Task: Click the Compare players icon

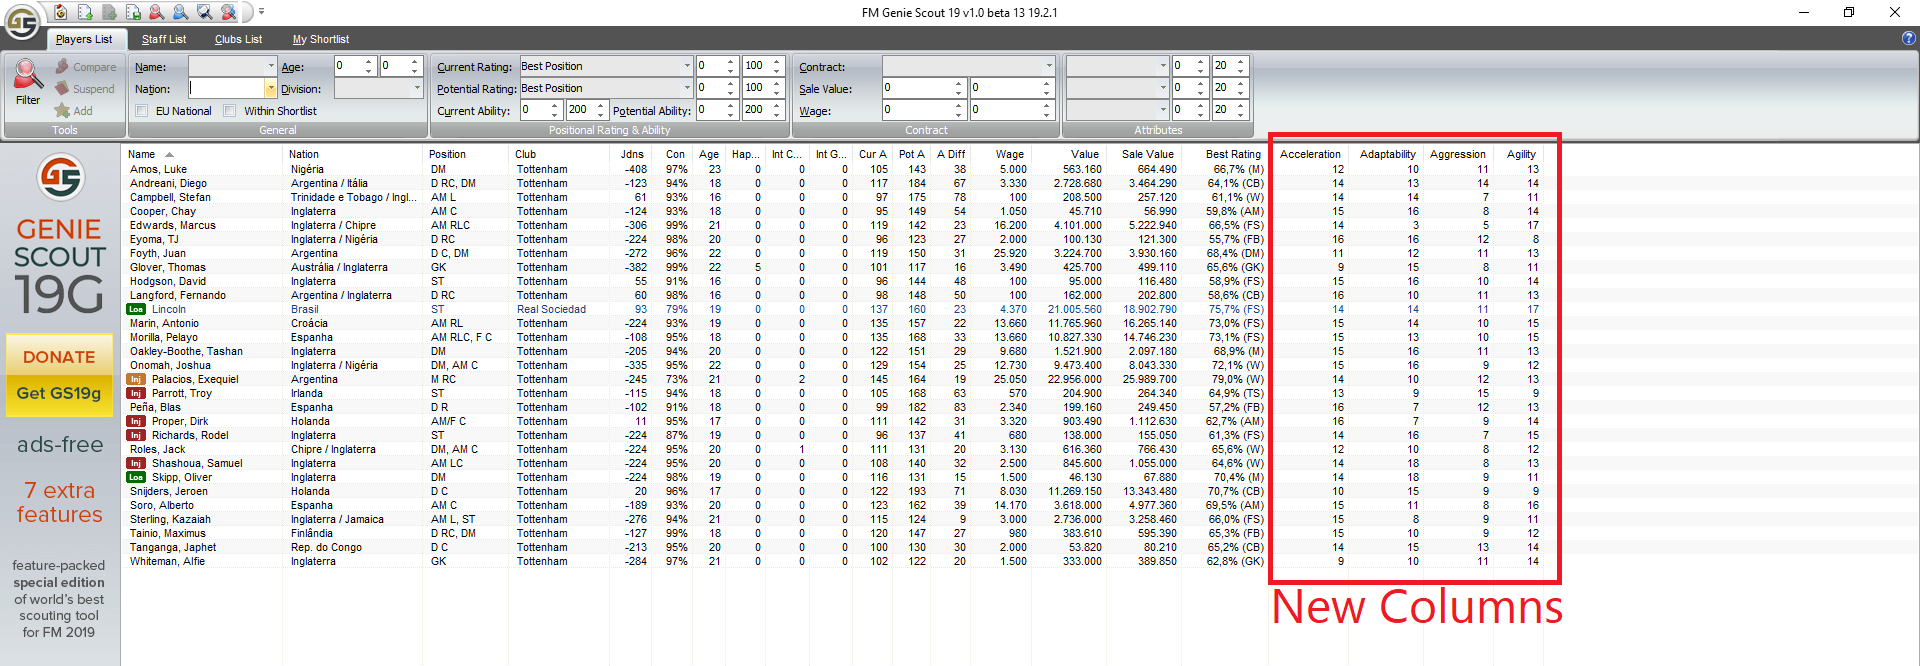Action: click(x=63, y=67)
